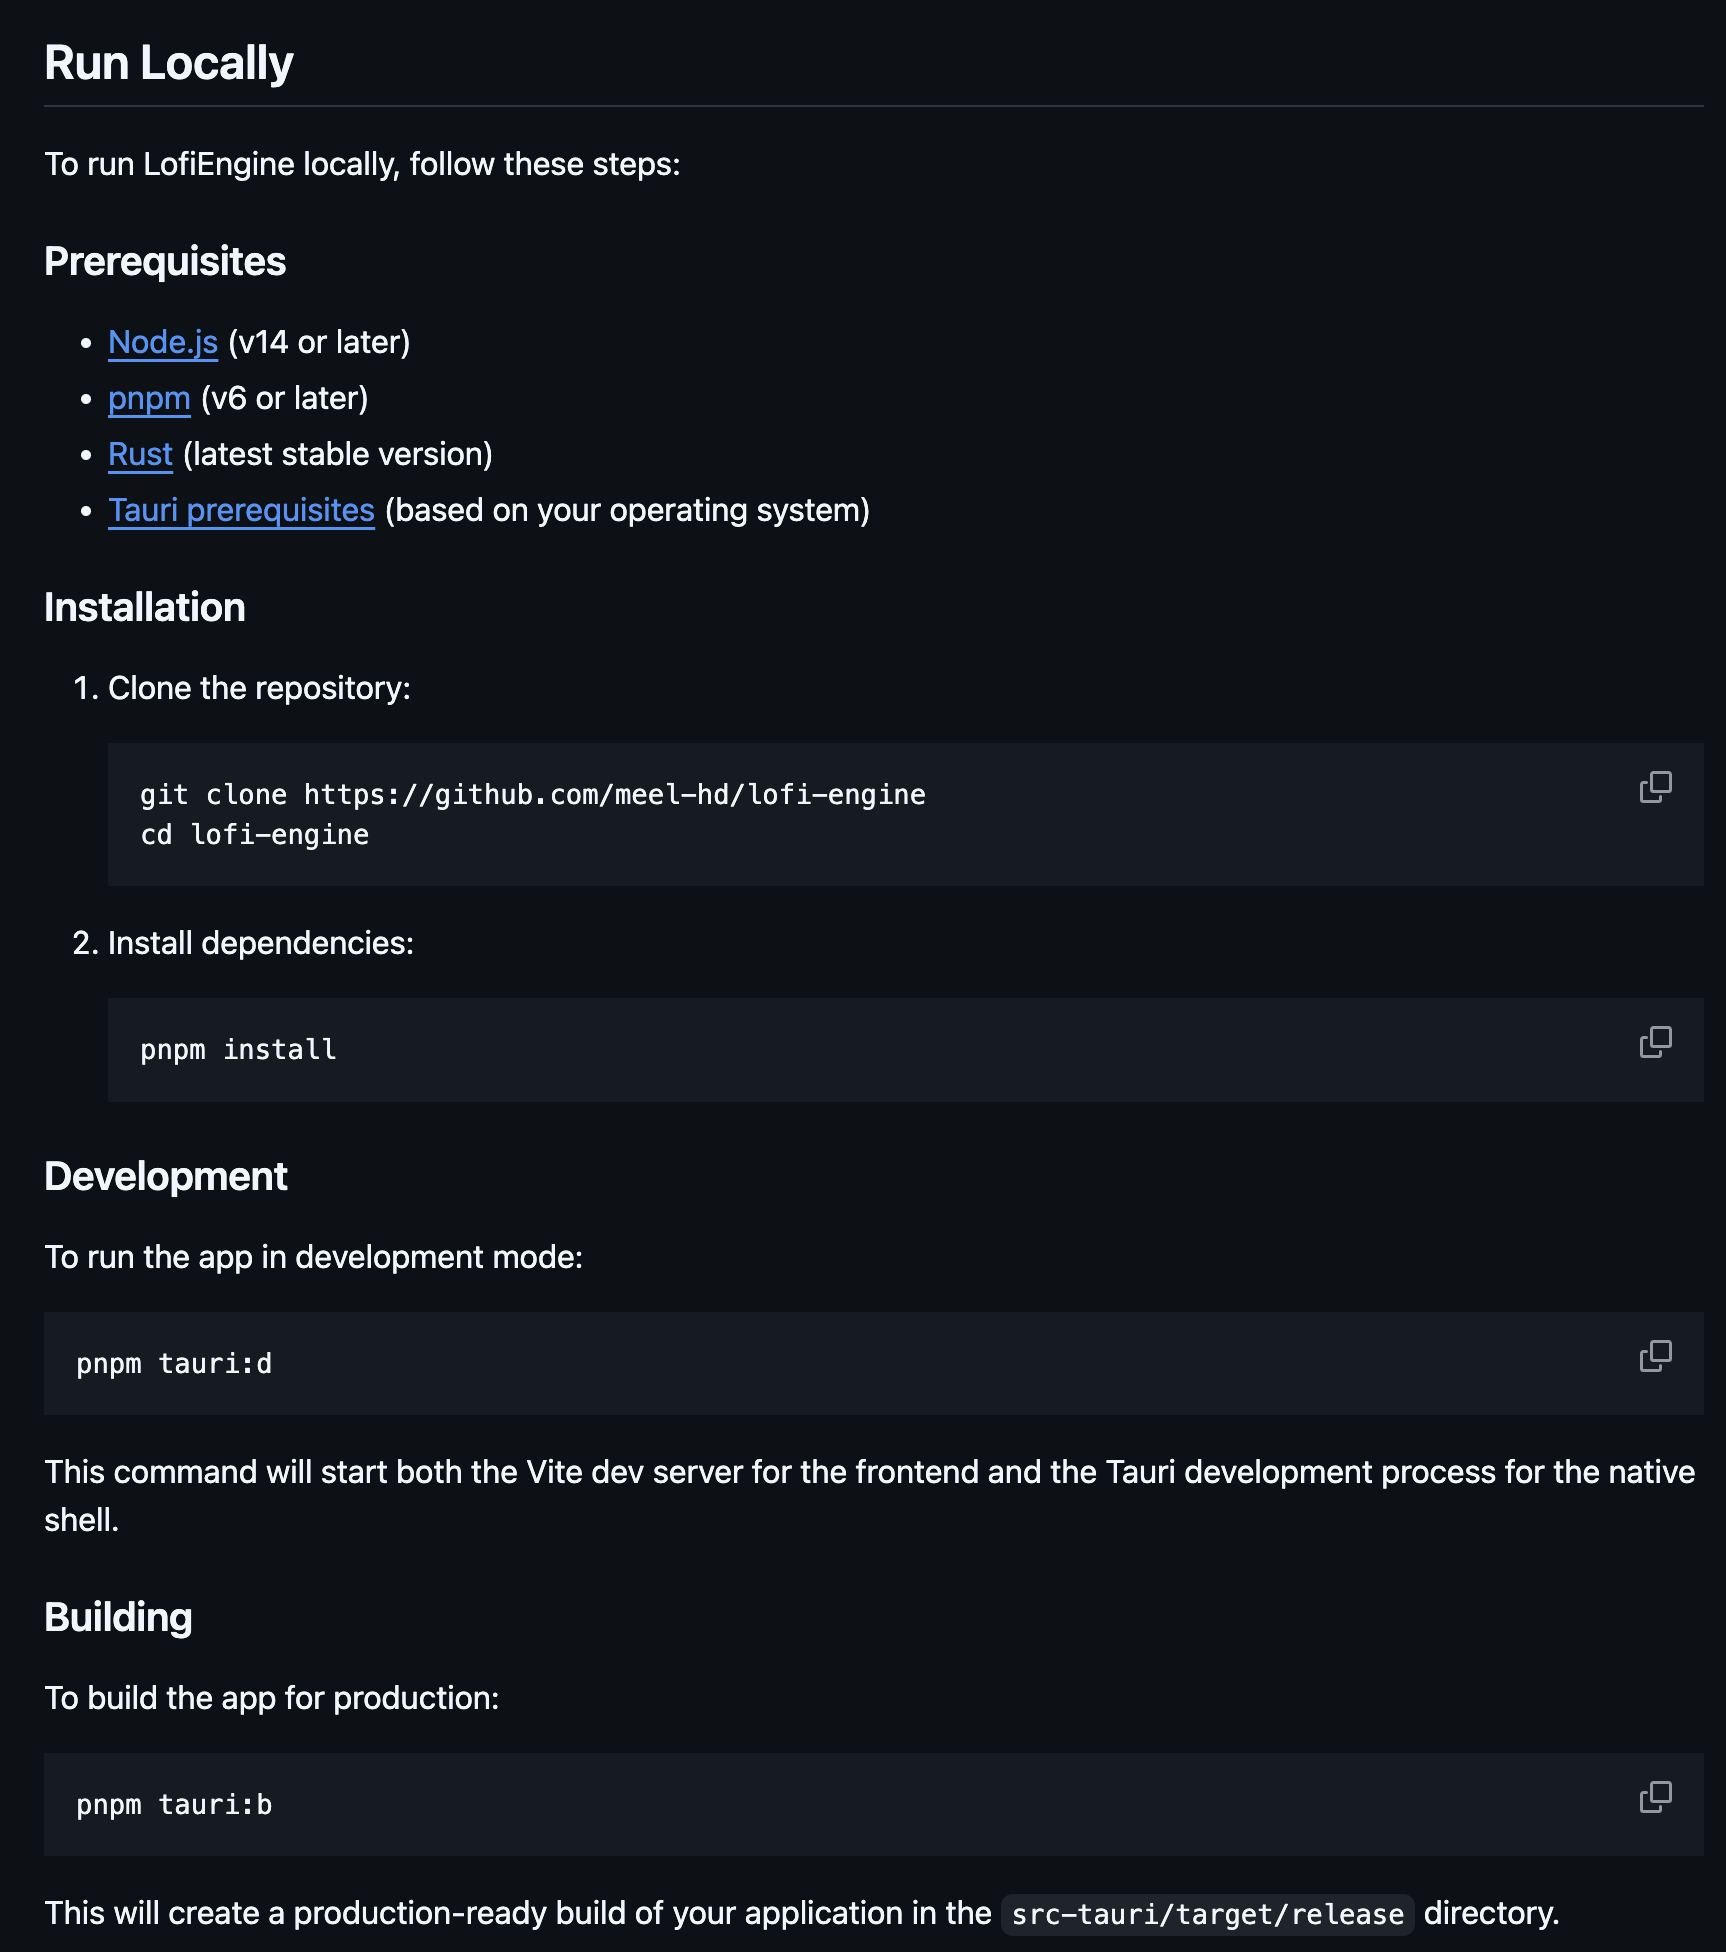Screen dimensions: 1726x1952
Task: Copy the pnpm tauri:b command
Action: 1655,1797
